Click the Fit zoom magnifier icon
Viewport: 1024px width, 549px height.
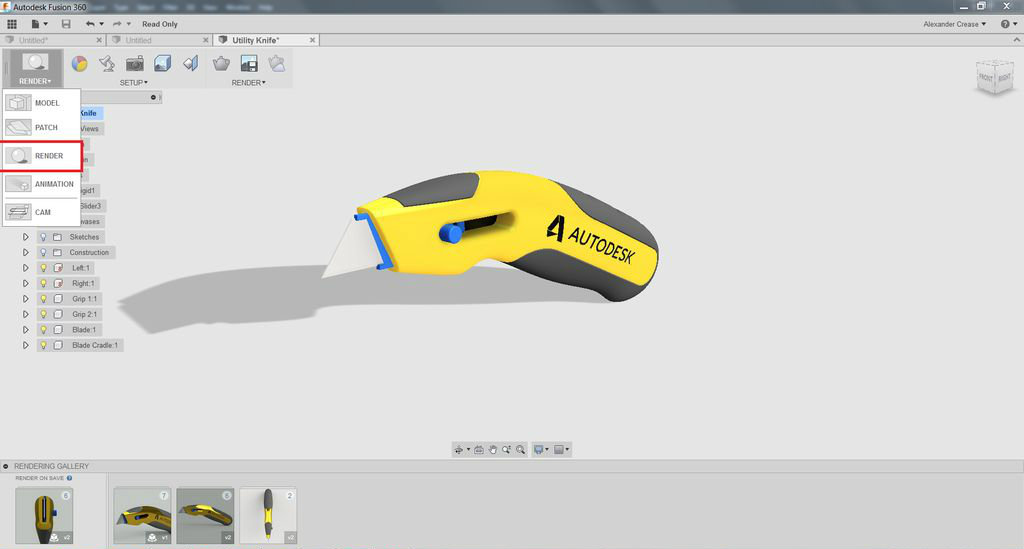coord(520,450)
